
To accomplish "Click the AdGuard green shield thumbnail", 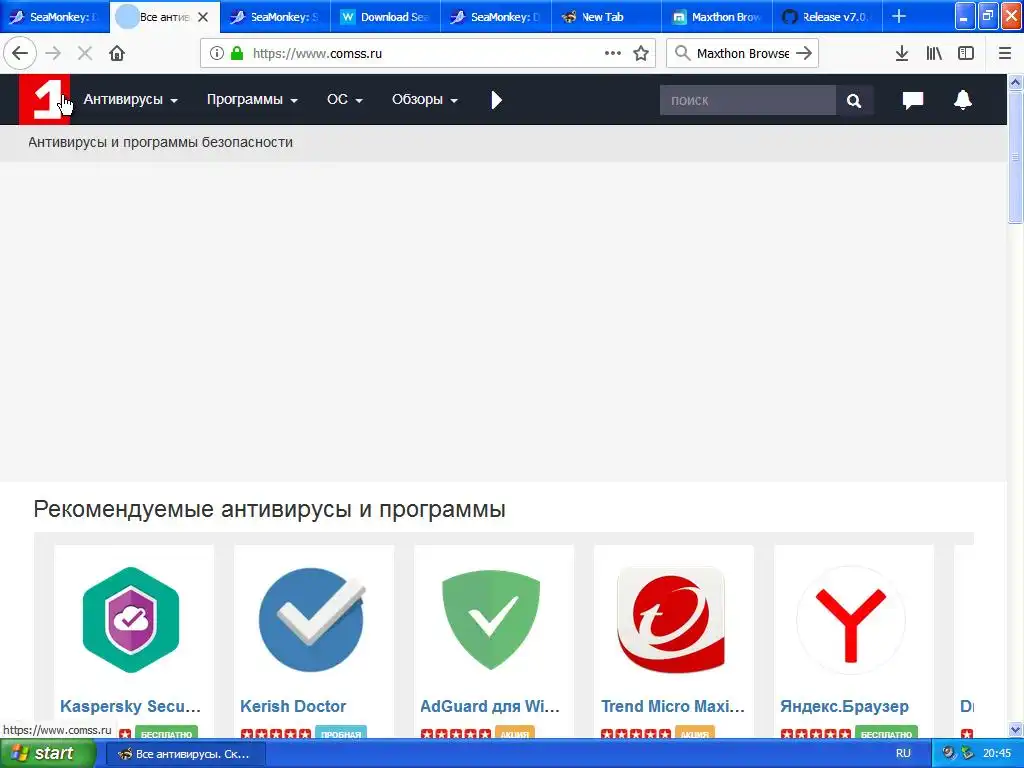I will (491, 620).
